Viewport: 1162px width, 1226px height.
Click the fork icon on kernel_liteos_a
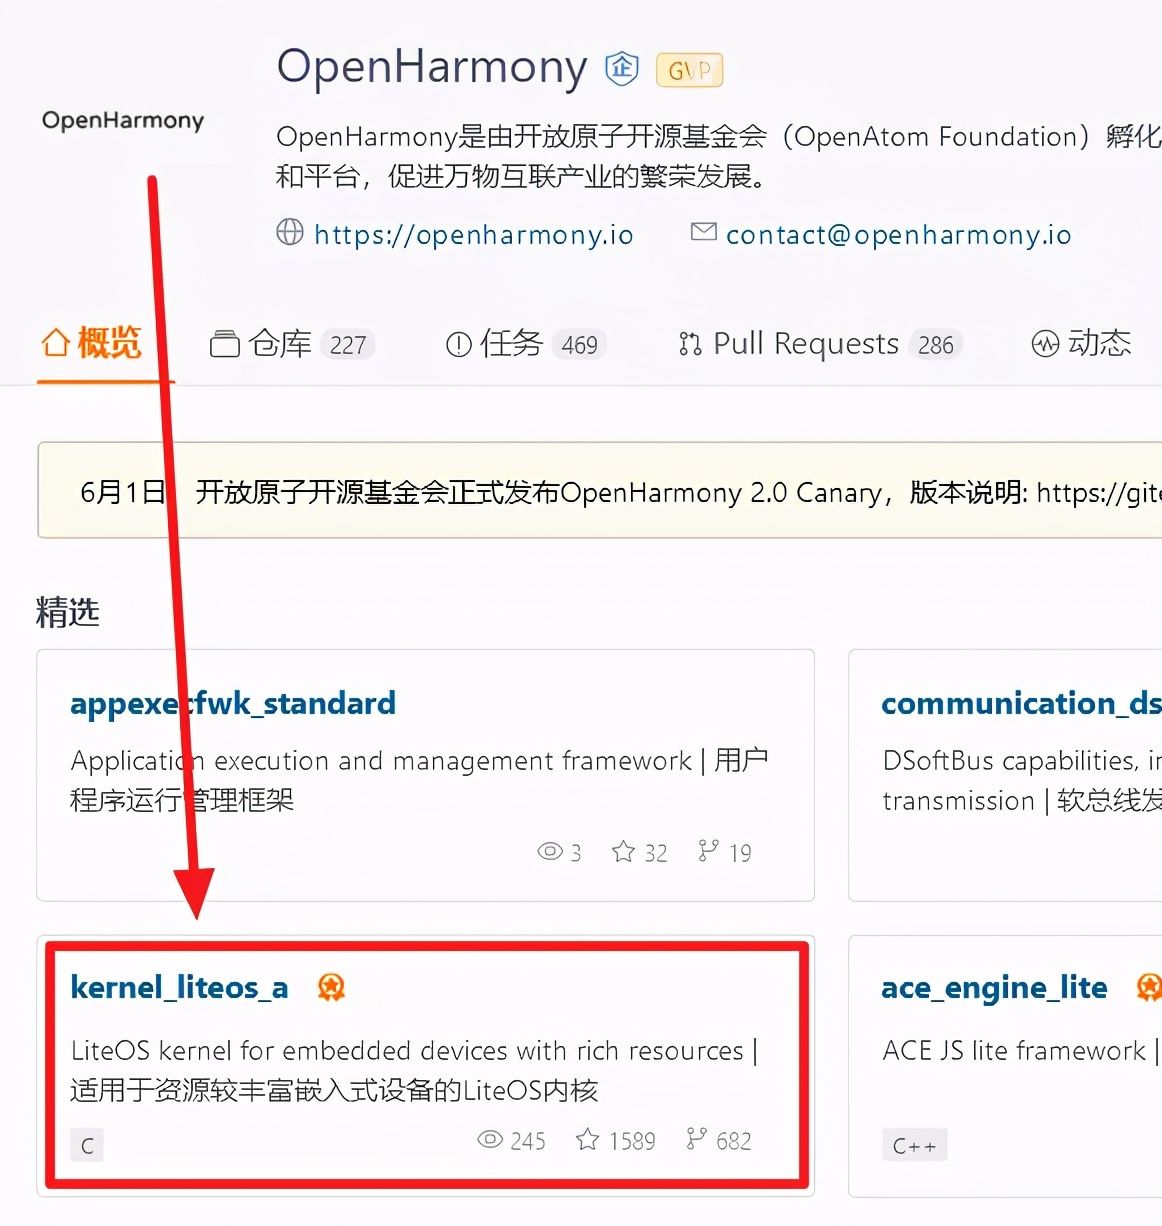click(x=696, y=1139)
